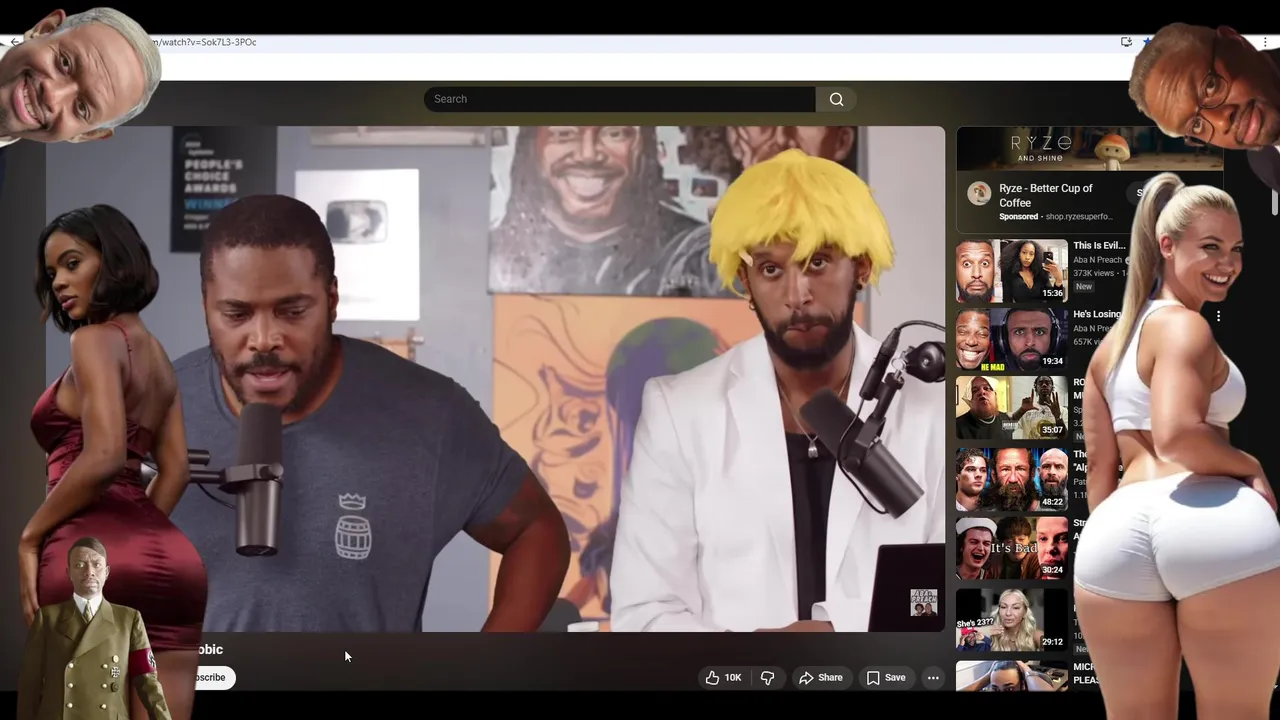Click the Ryze ad banner image
The image size is (1280, 720).
pos(1089,148)
